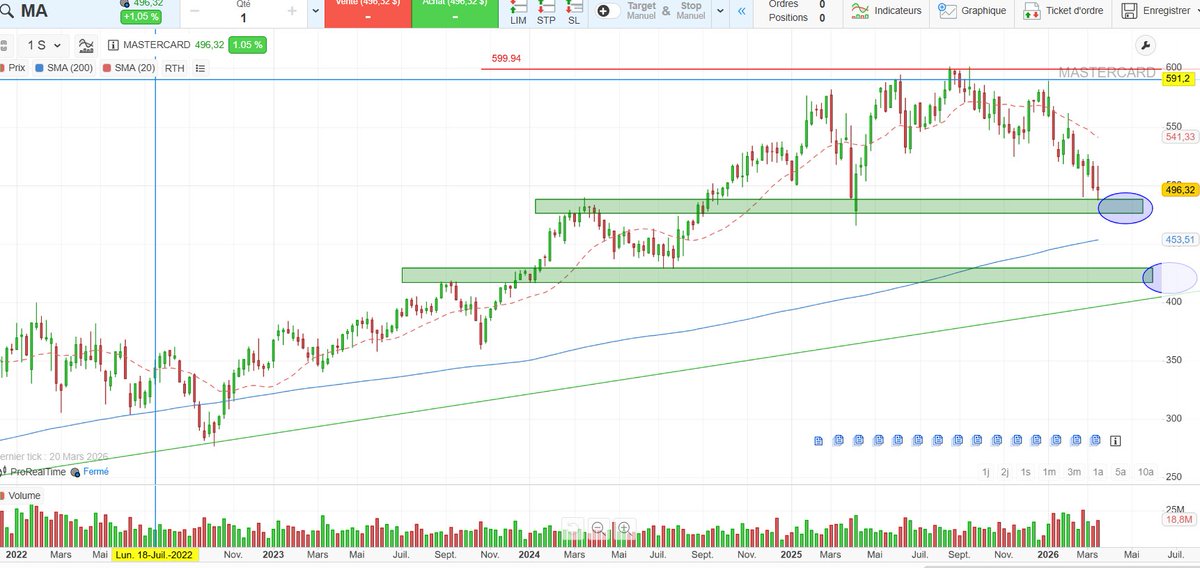
Task: Select the 2j time range
Action: [x=1005, y=472]
